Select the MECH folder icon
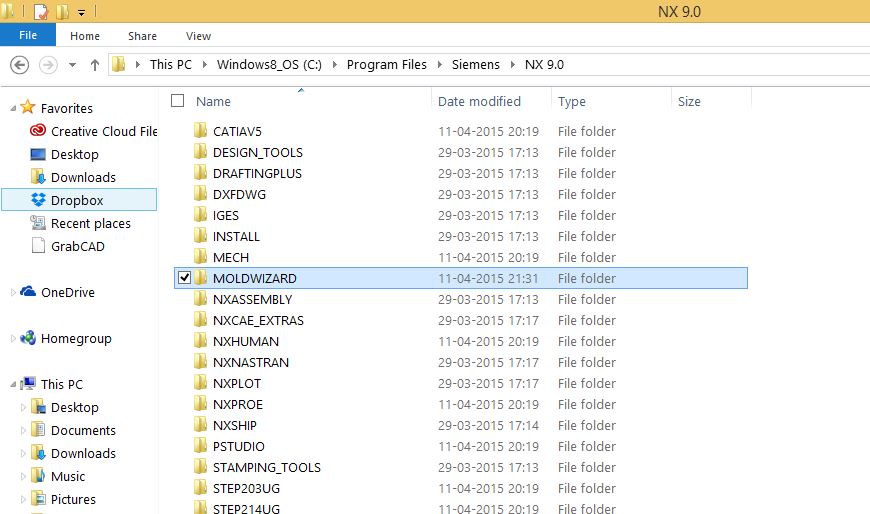This screenshot has width=870, height=514. coord(200,257)
